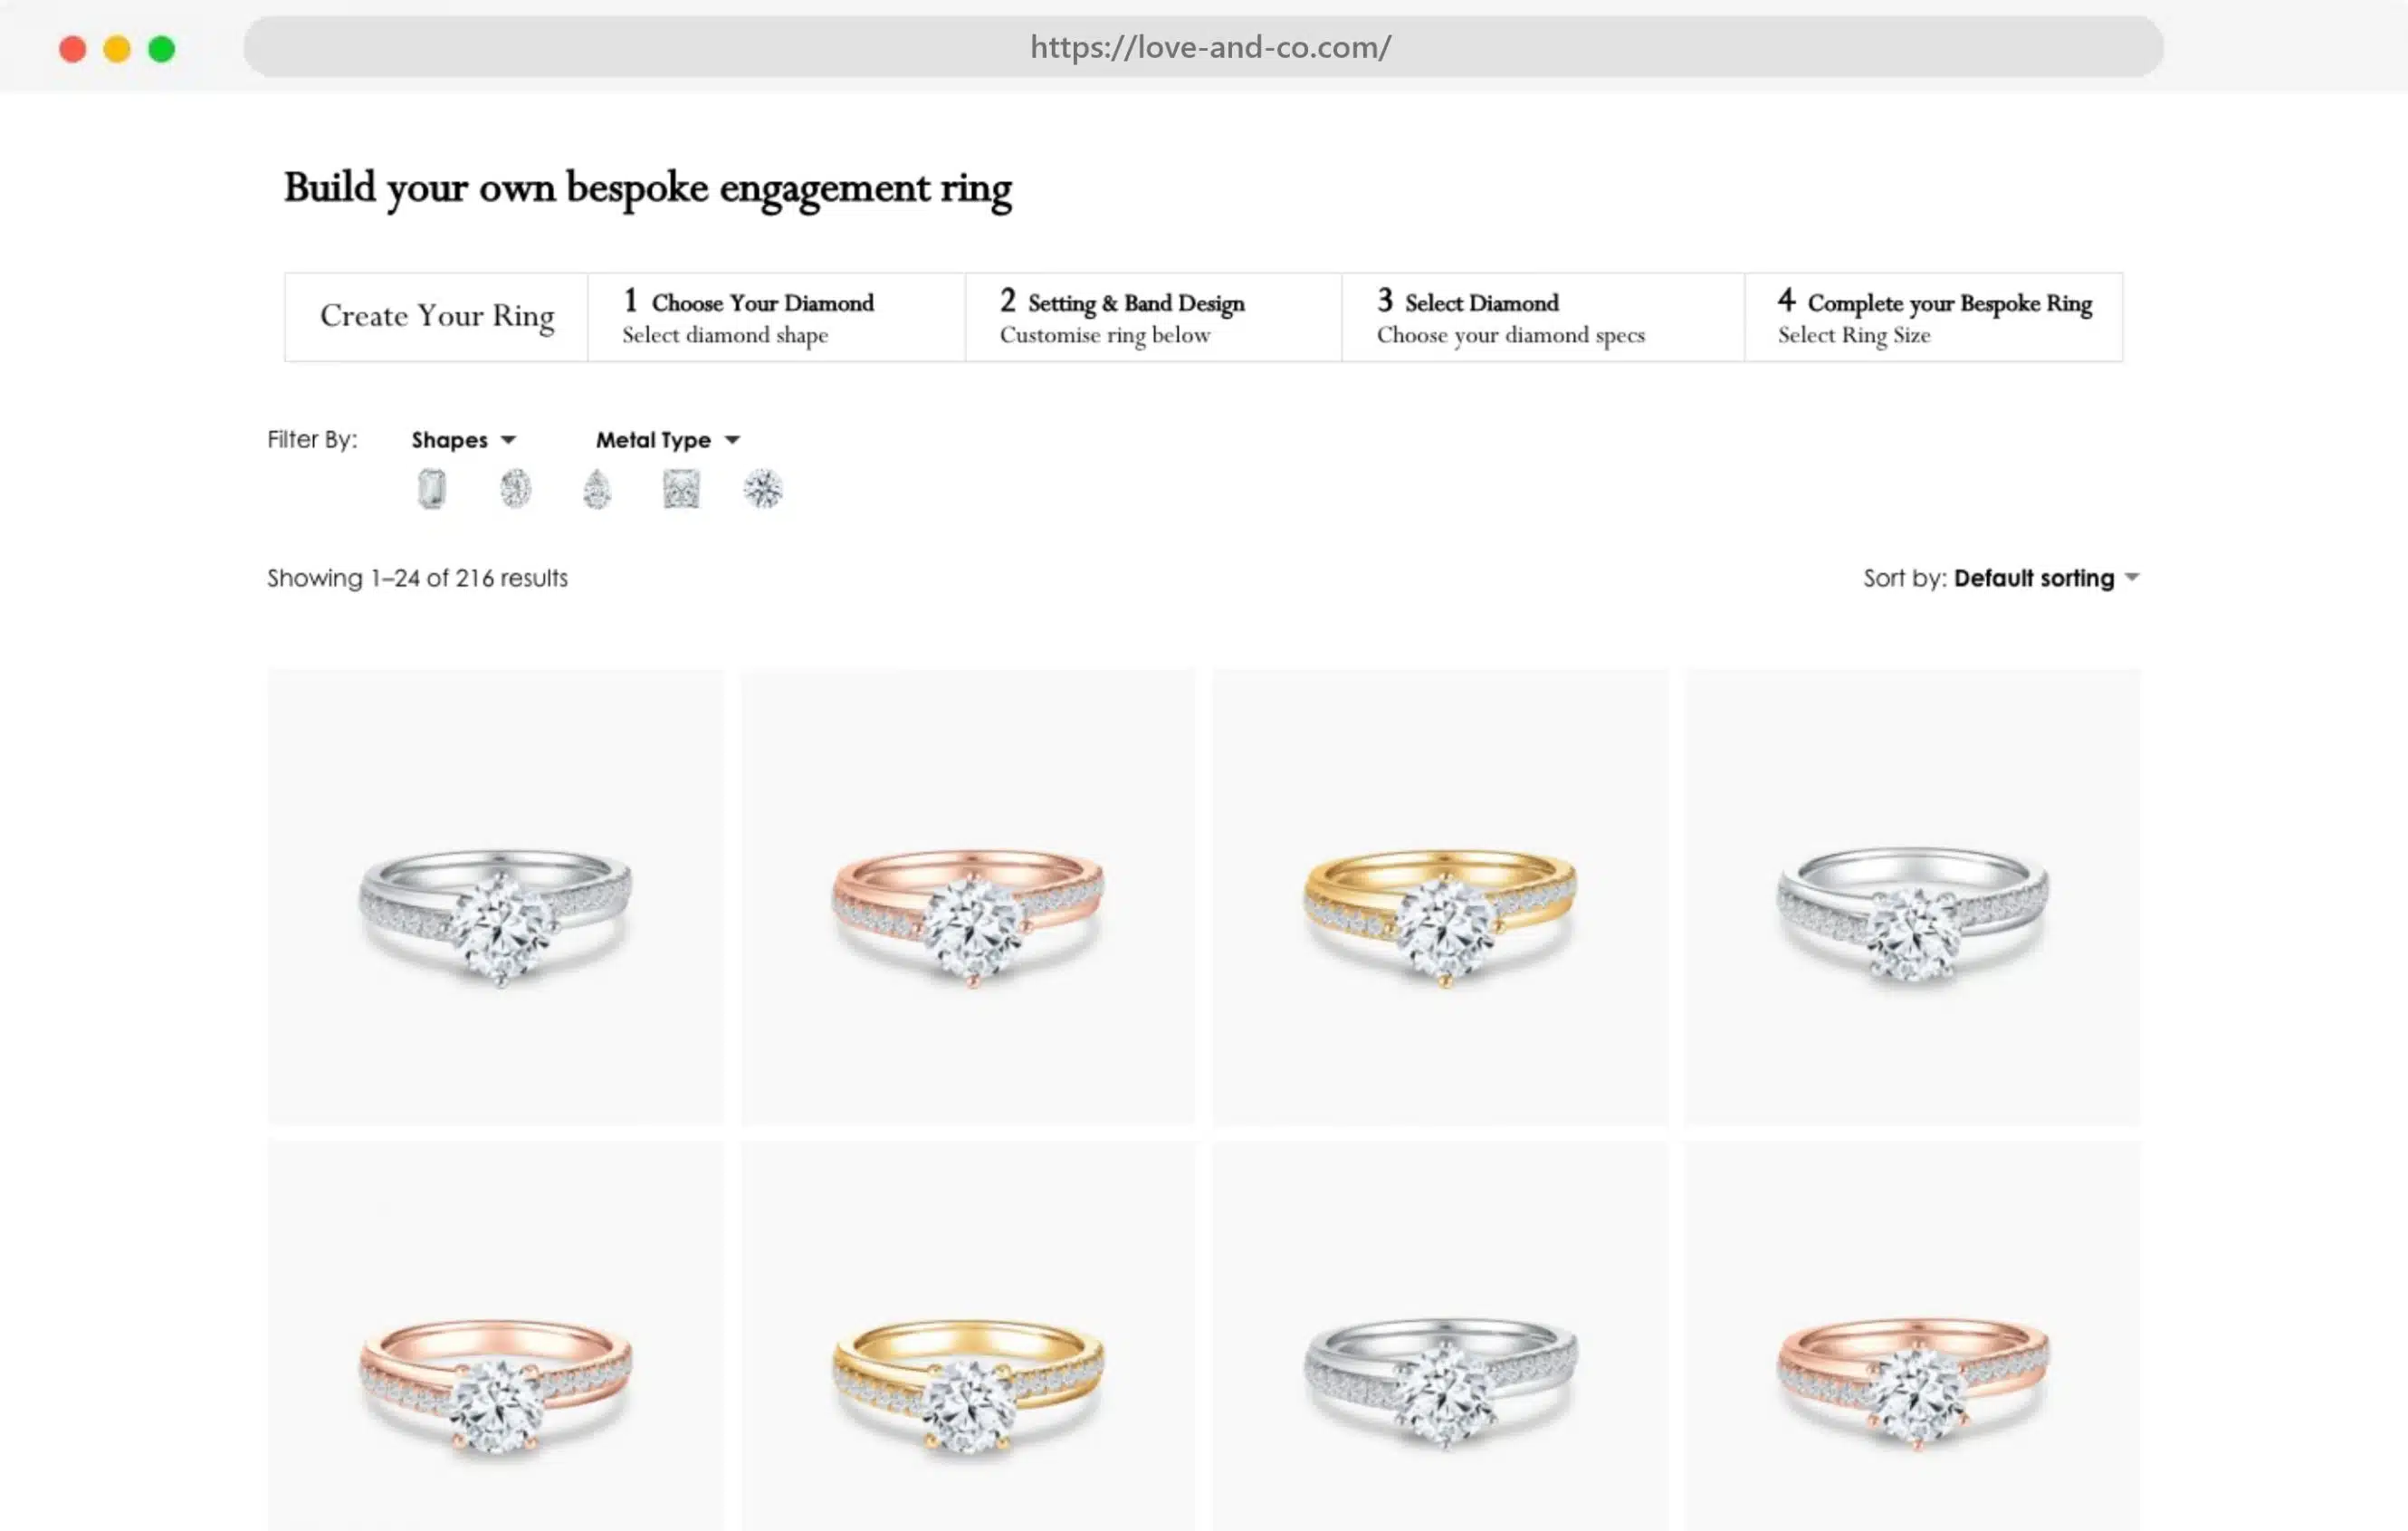Select yellow gold ring in top row

(x=1440, y=897)
